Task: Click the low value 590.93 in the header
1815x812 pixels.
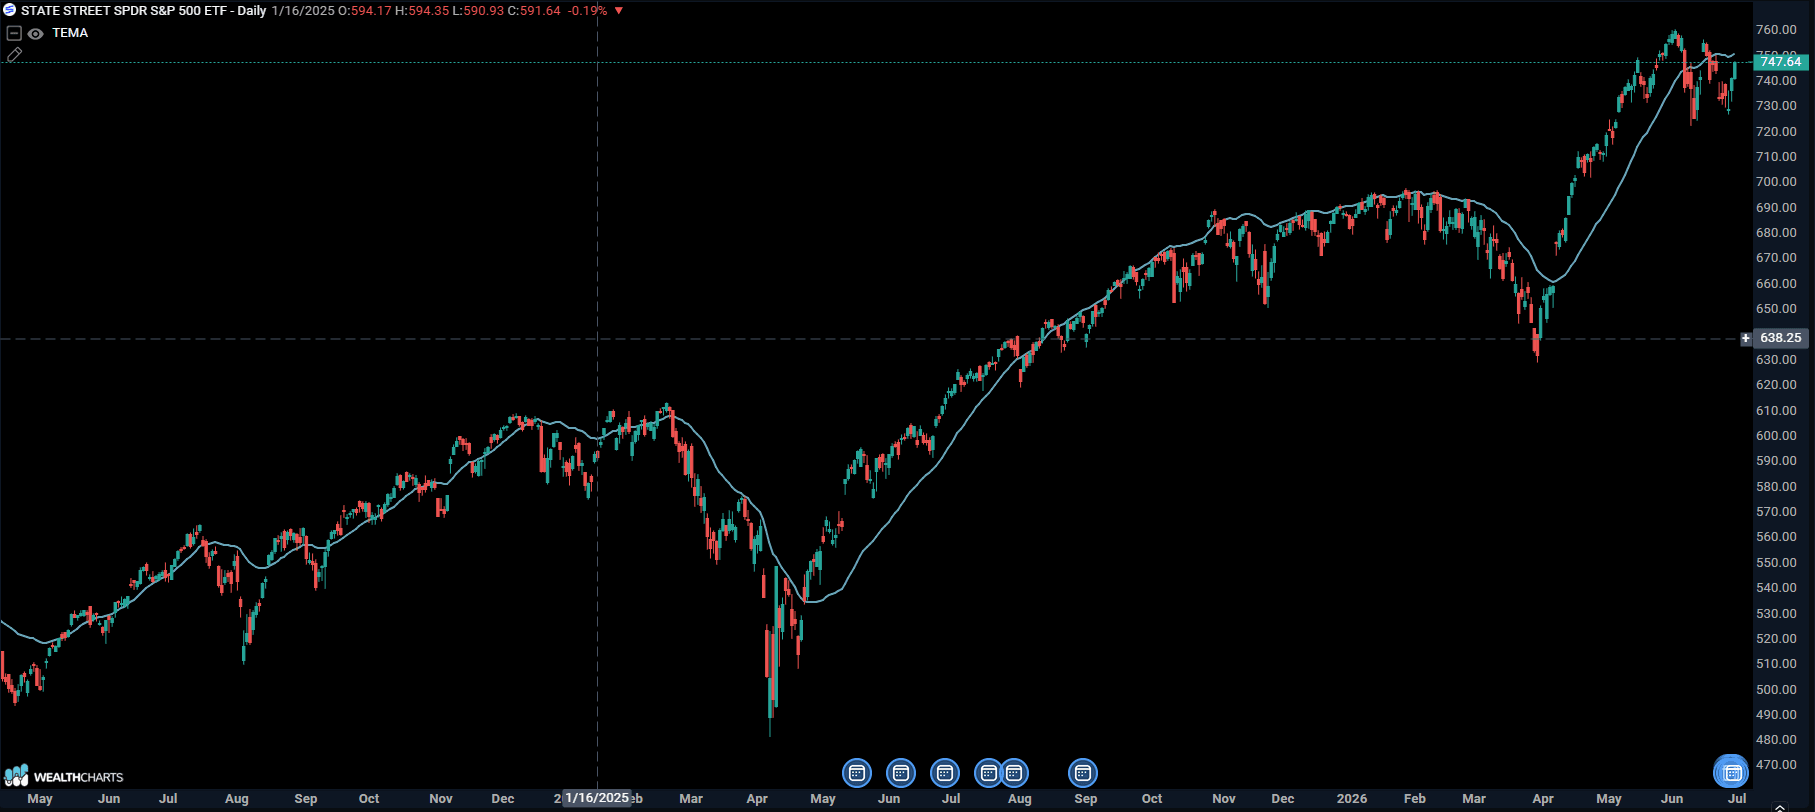Action: tap(483, 11)
